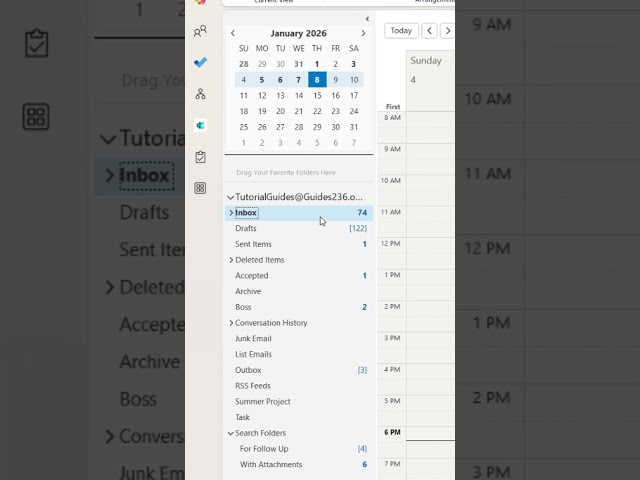The image size is (640, 480).
Task: Open For Follow Up search folder
Action: [x=299, y=449]
